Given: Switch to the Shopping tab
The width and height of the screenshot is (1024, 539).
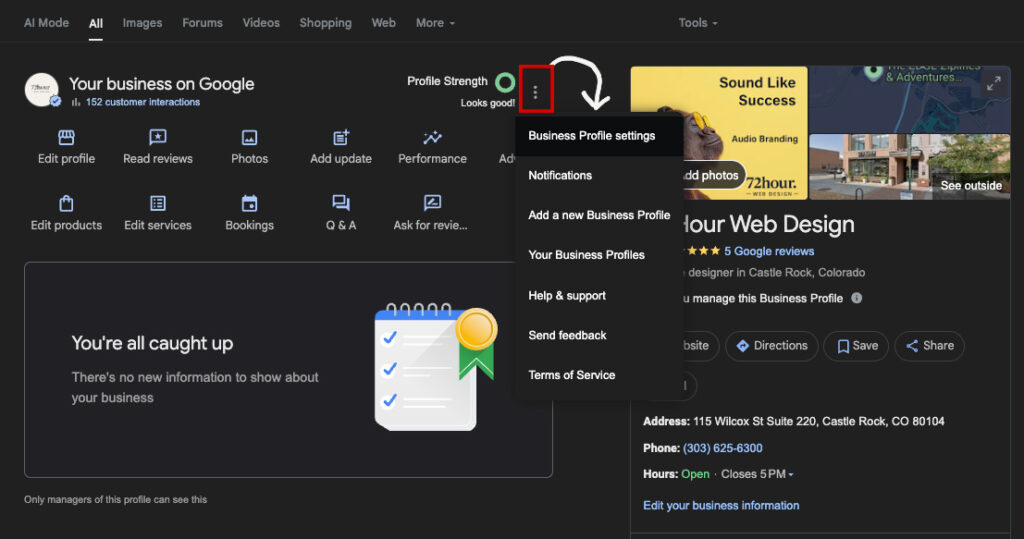Looking at the screenshot, I should [325, 23].
